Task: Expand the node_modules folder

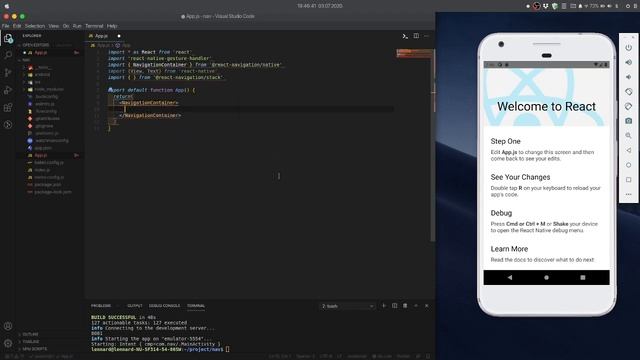Action: click(x=49, y=89)
